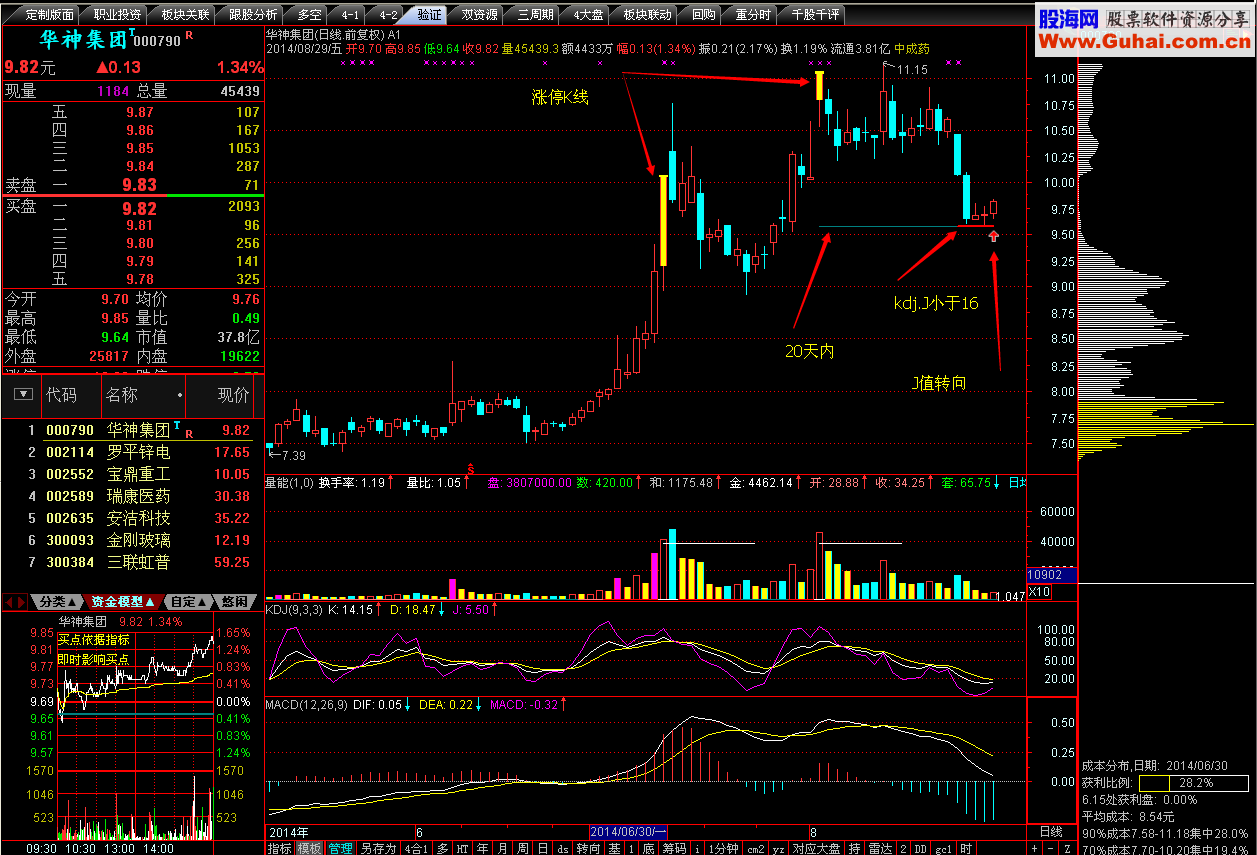This screenshot has height=855, width=1257.
Task: Click the 日线 period label at bottom right
Action: 1051,832
